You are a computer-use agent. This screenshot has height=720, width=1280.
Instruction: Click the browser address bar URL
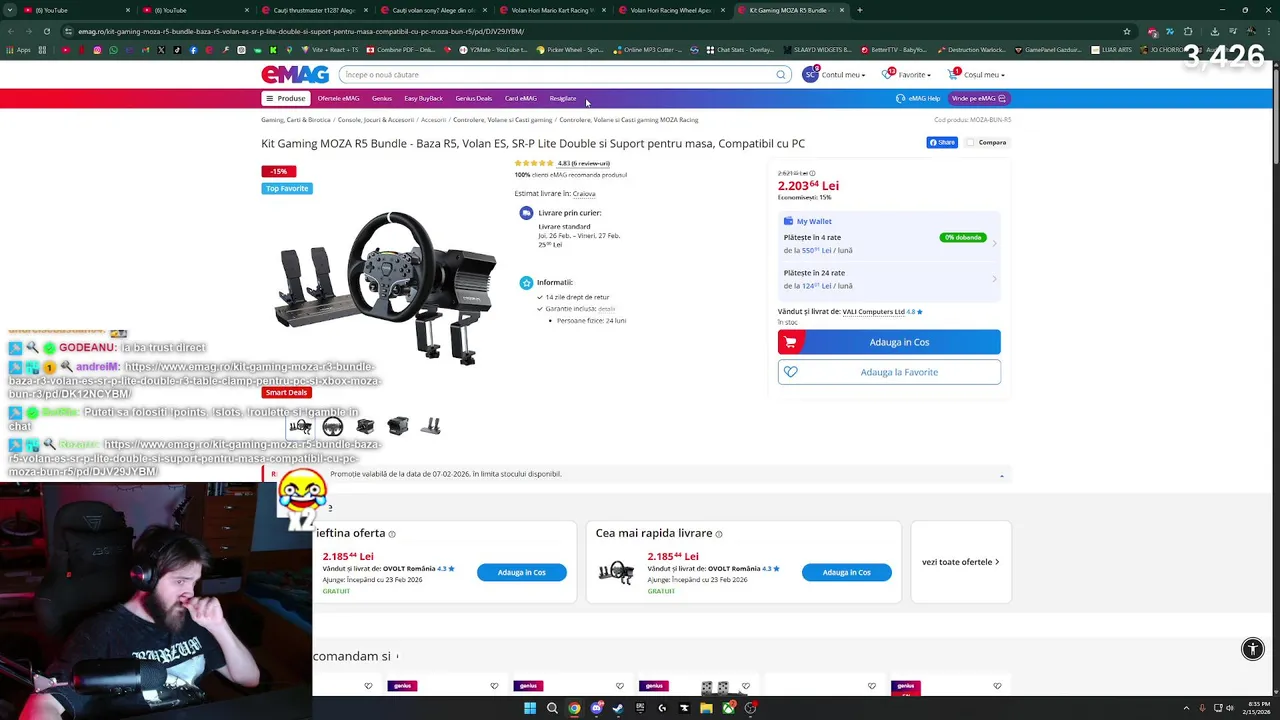coord(300,31)
